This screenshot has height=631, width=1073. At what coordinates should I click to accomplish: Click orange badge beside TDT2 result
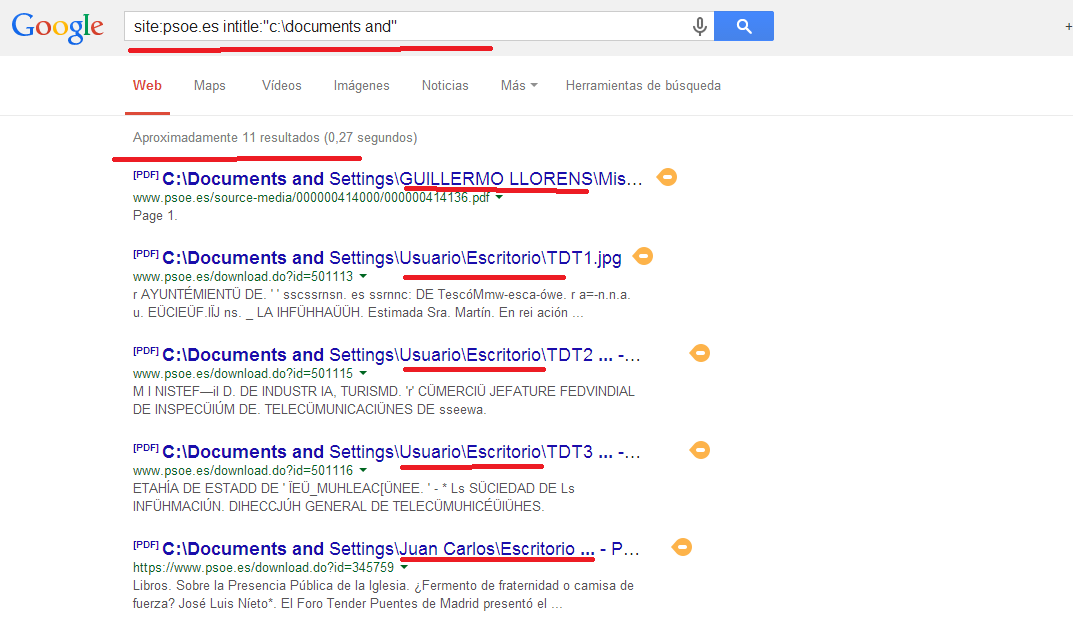click(699, 353)
